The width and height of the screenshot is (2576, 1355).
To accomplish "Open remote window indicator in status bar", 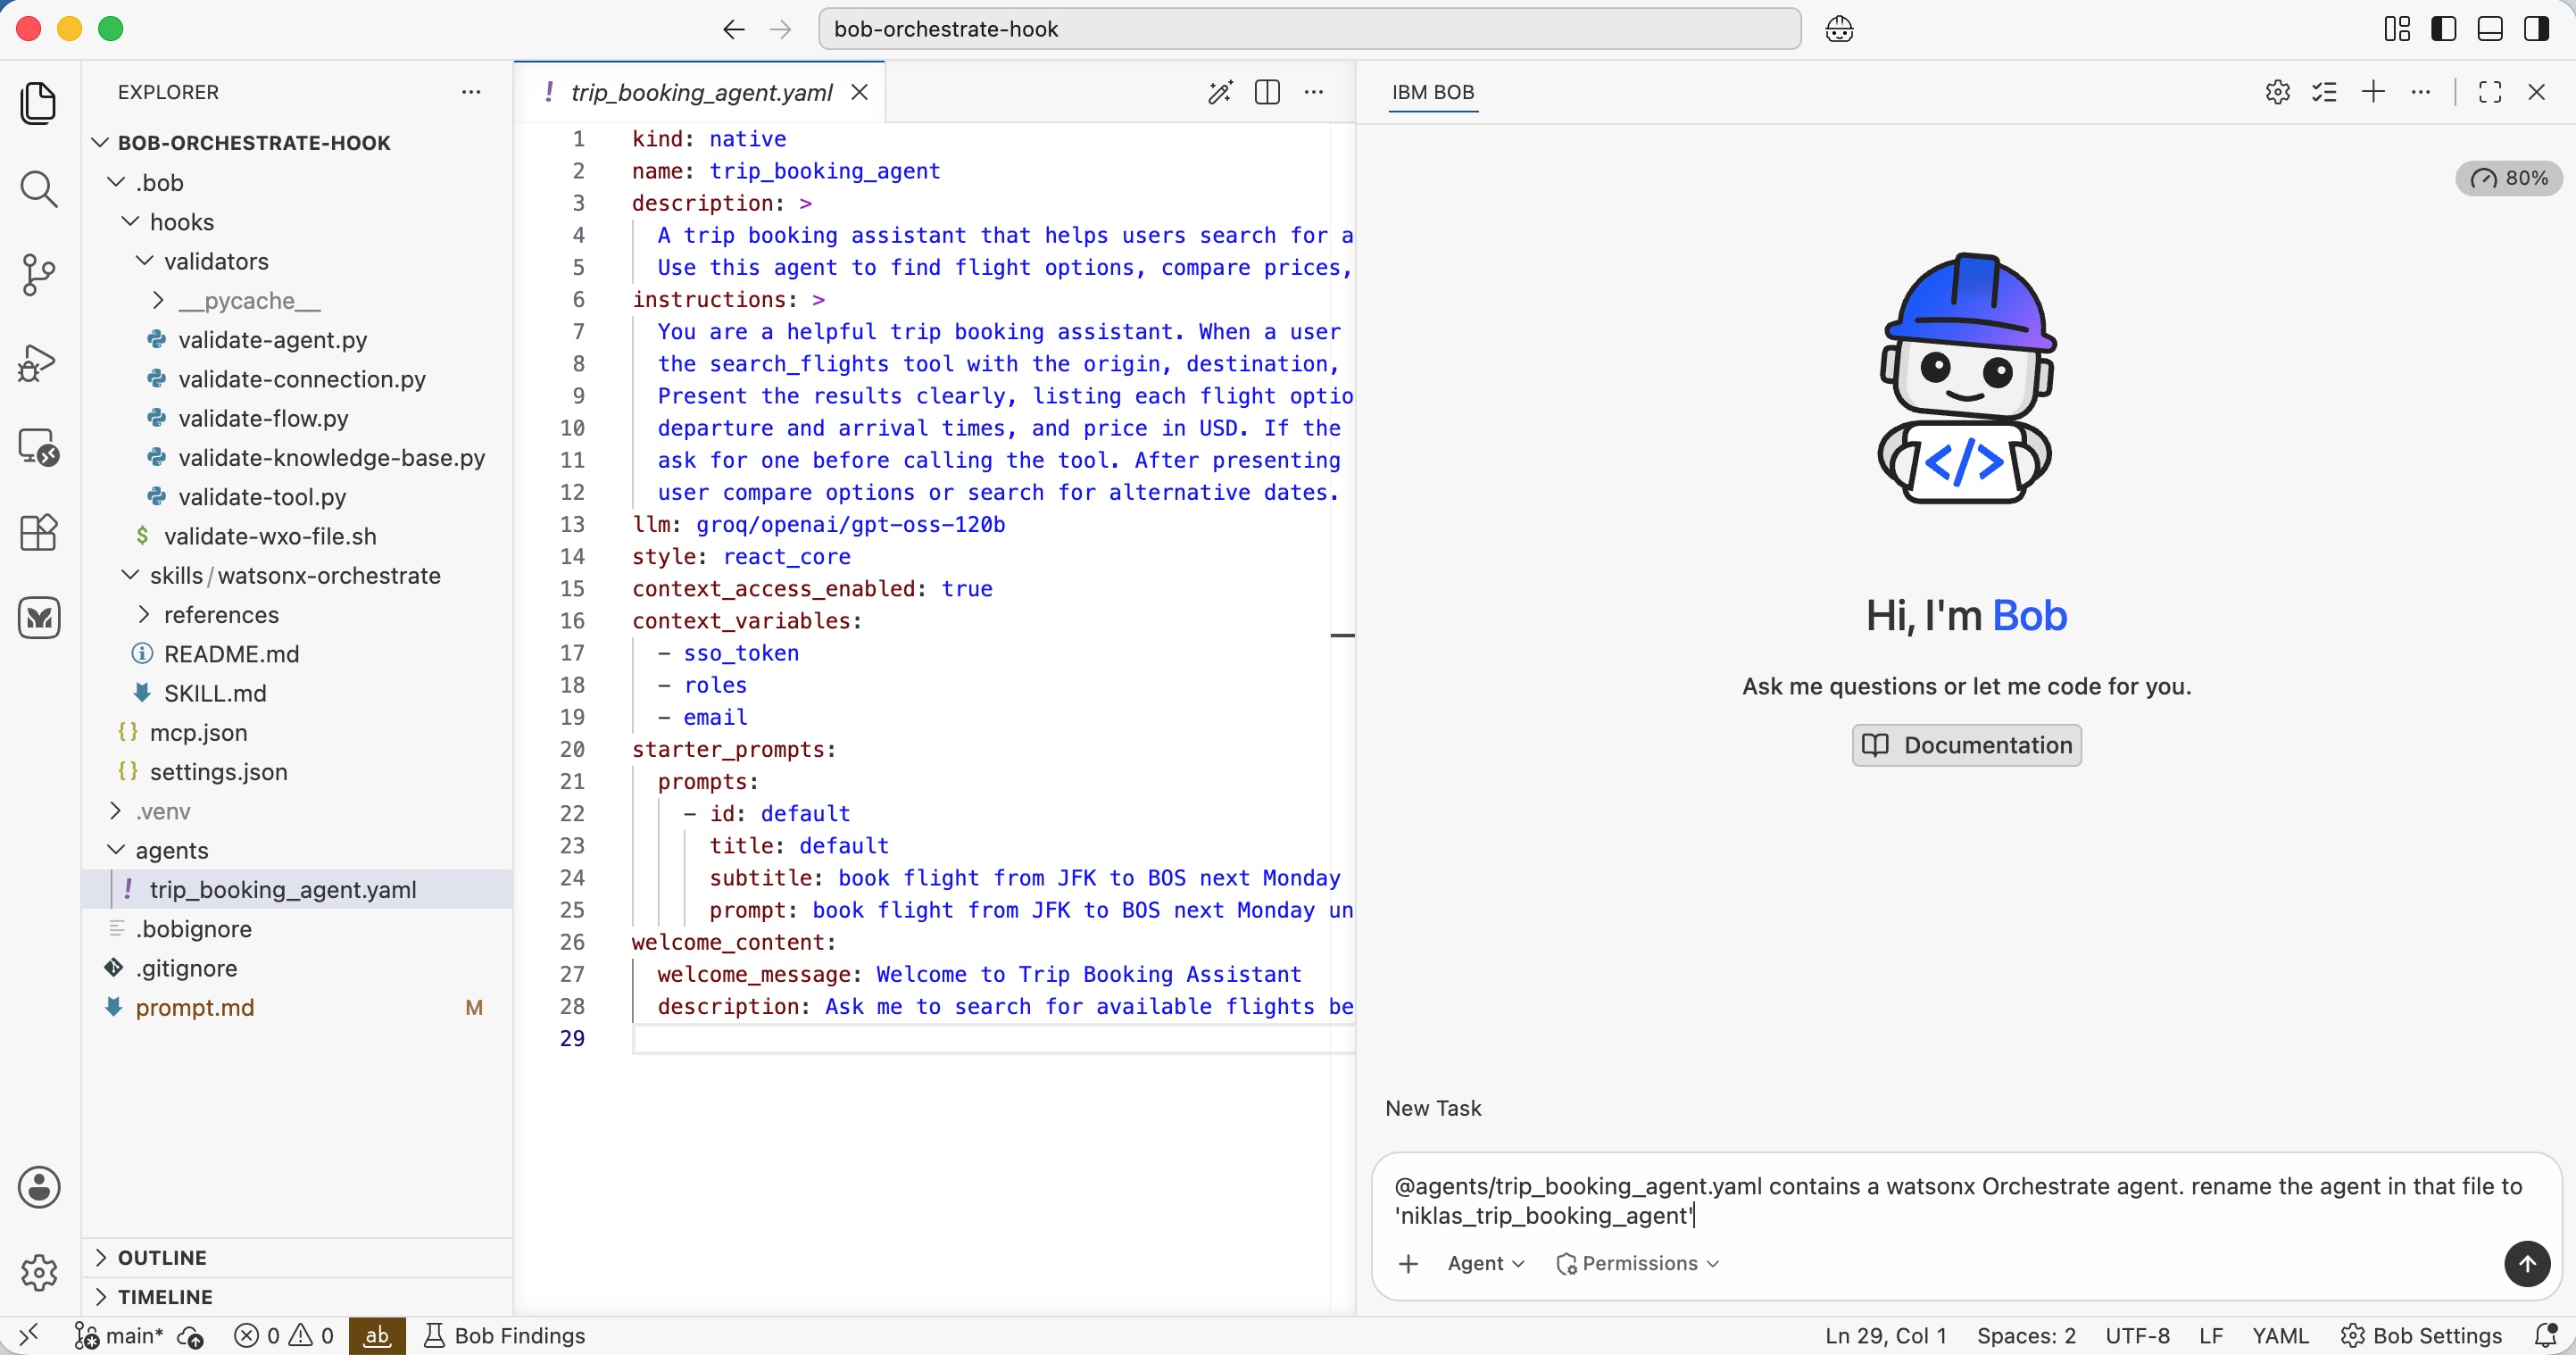I will pos(28,1335).
